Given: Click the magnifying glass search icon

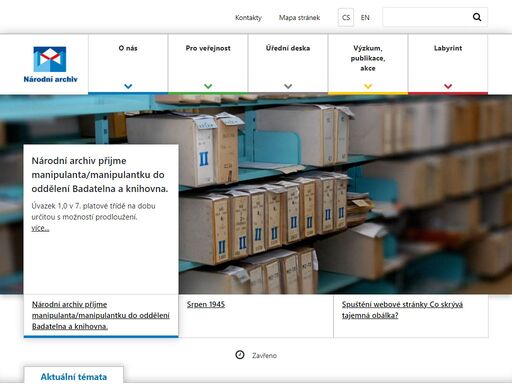Looking at the screenshot, I should 477,17.
